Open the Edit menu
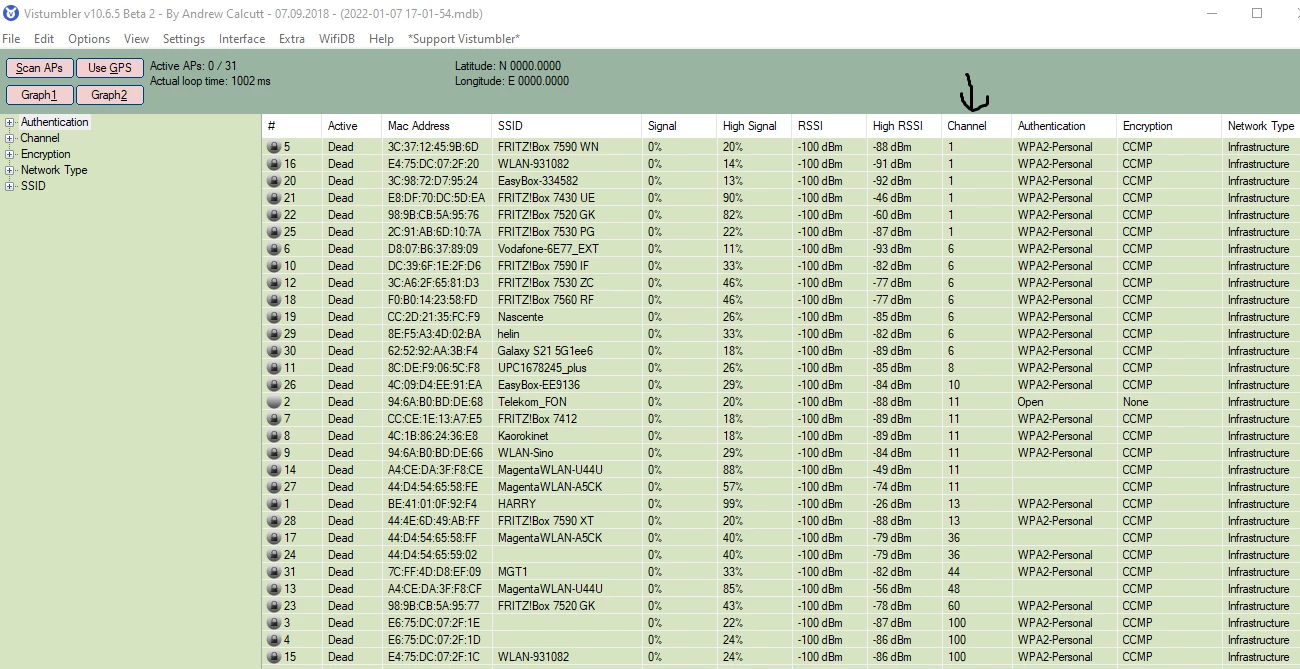Screen dimensions: 1300x669 pyautogui.click(x=44, y=39)
